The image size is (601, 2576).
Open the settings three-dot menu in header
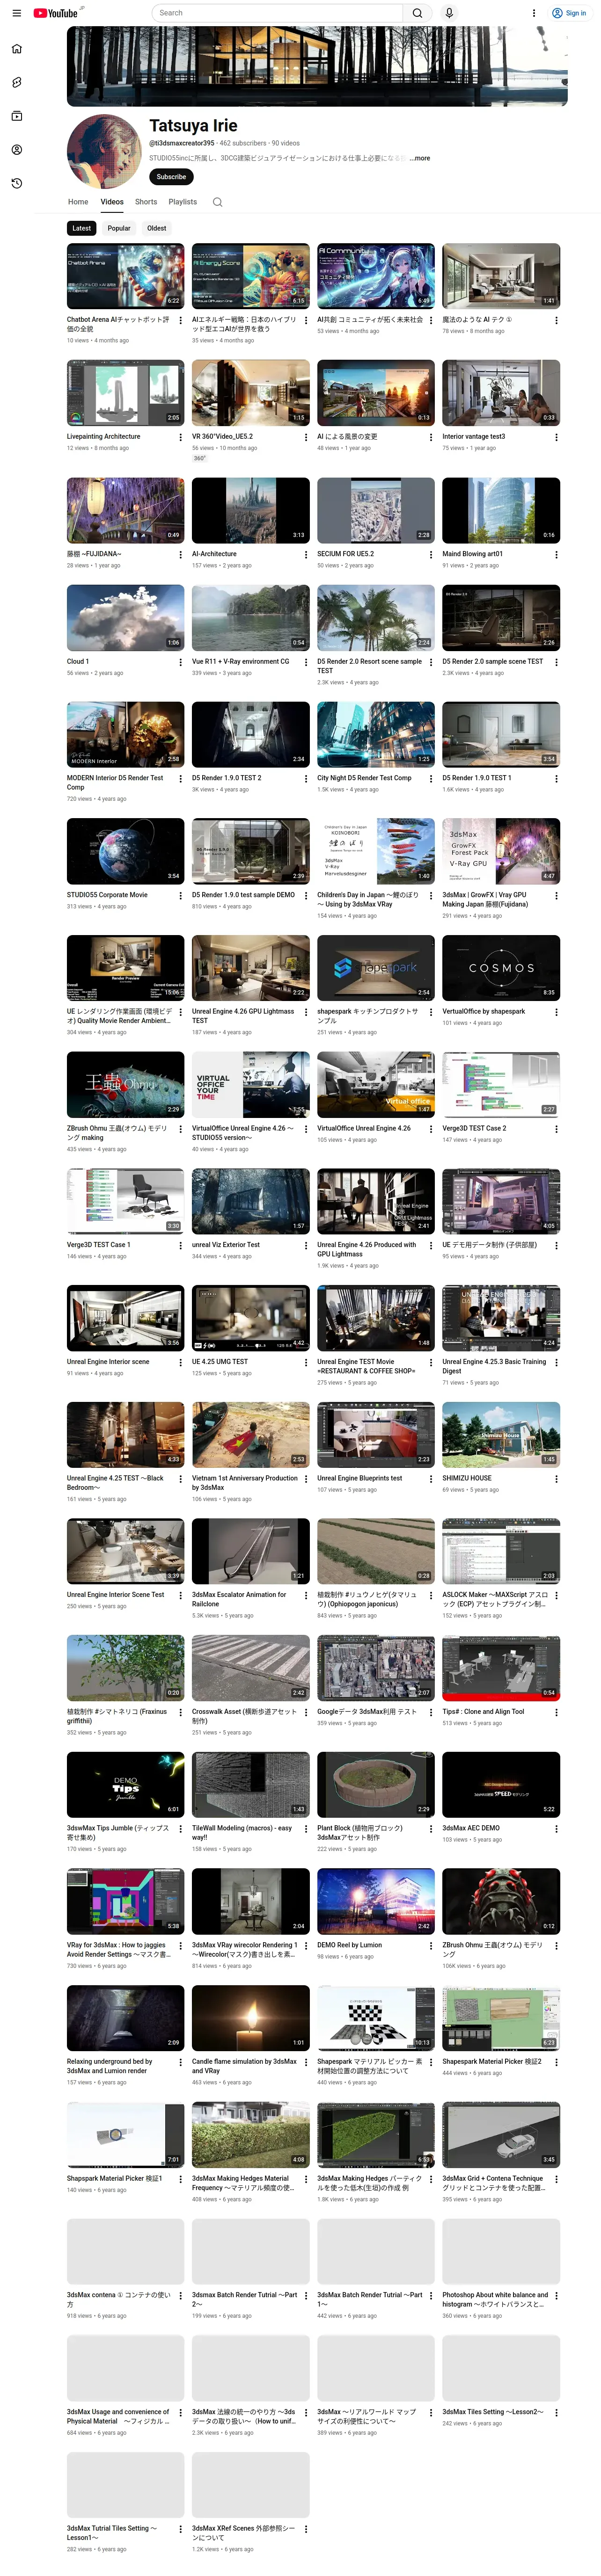[533, 13]
